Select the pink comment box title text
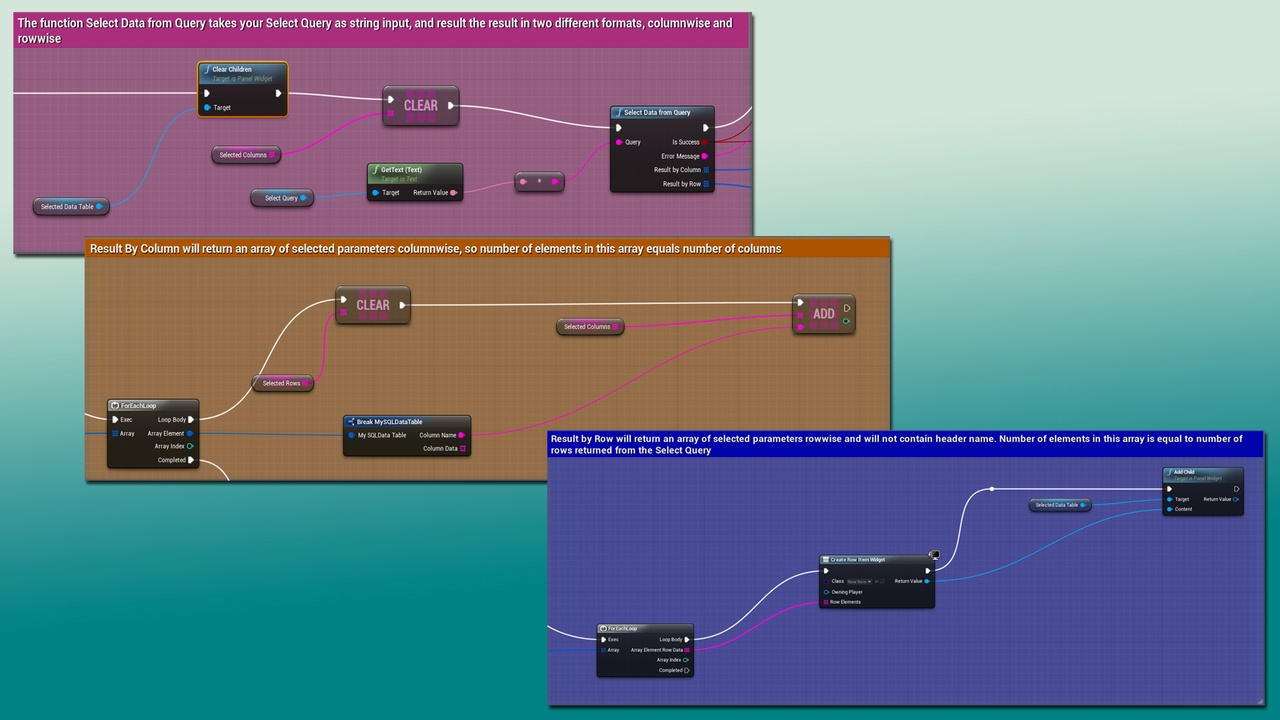 click(x=375, y=30)
